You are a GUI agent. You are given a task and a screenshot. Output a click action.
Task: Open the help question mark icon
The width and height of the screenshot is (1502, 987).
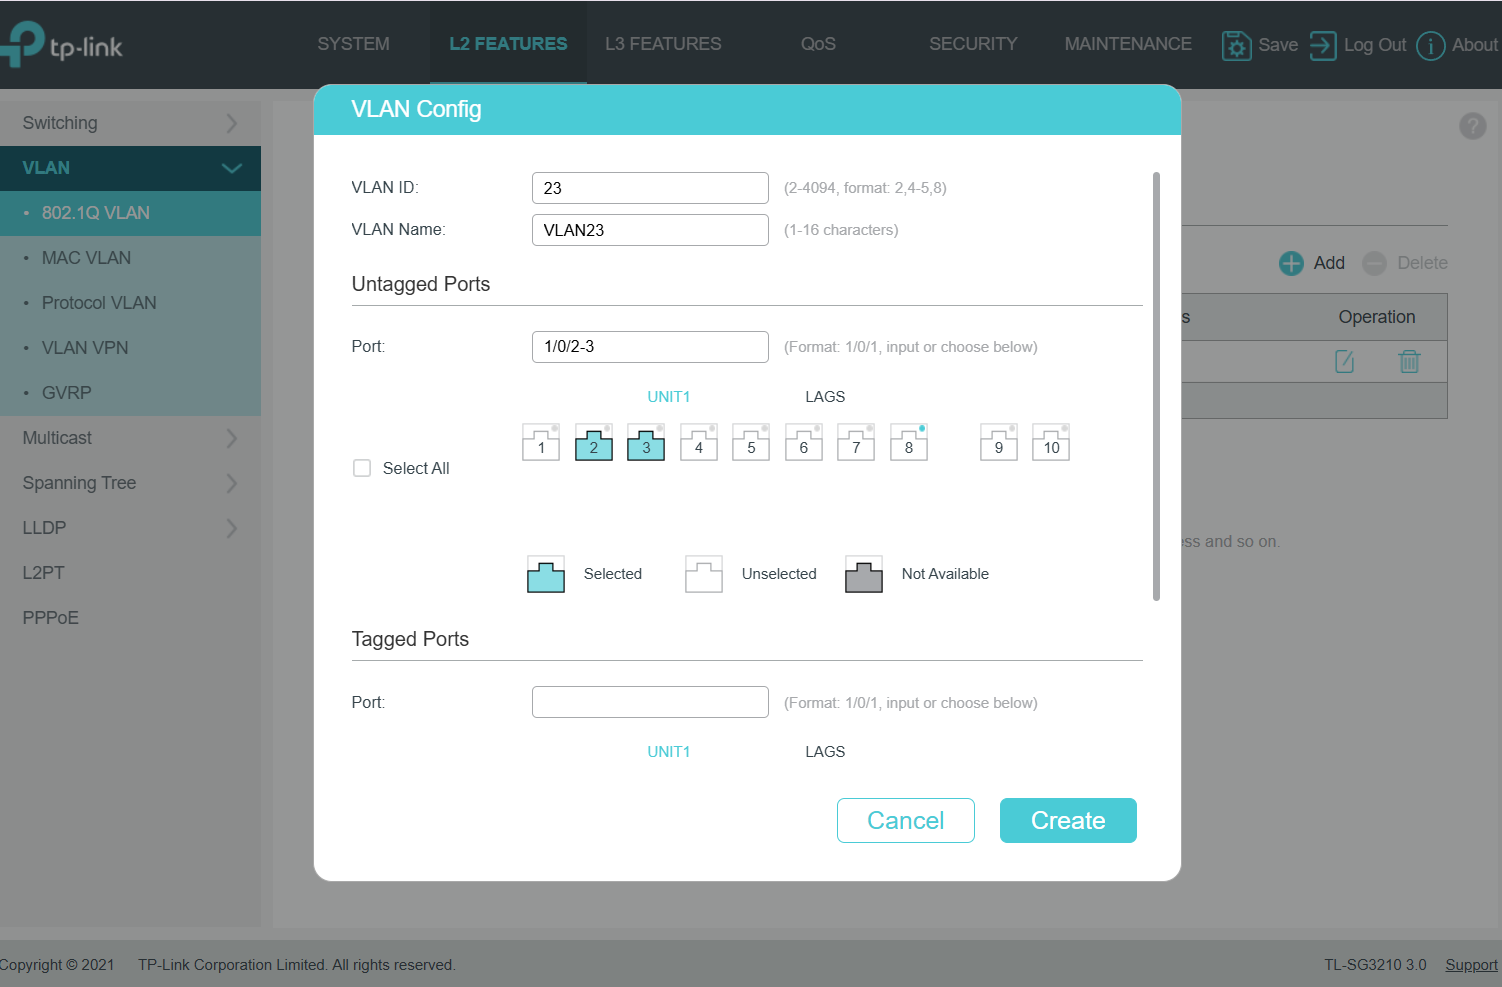(1472, 126)
